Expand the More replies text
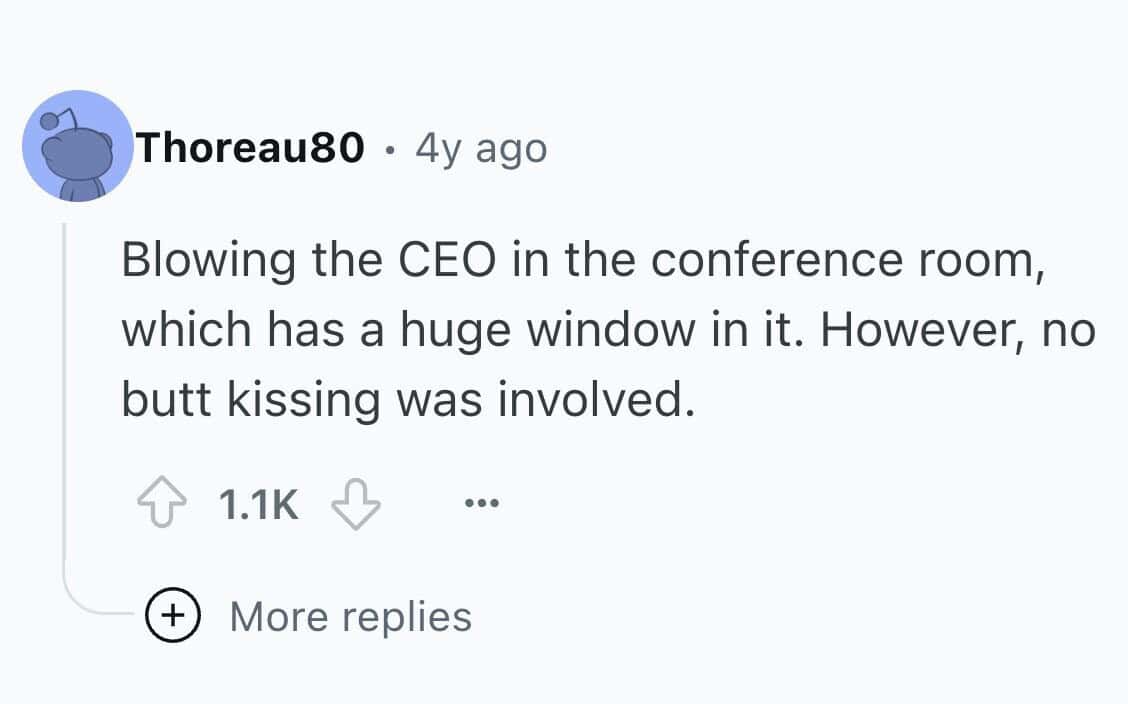1128x704 pixels. point(350,616)
